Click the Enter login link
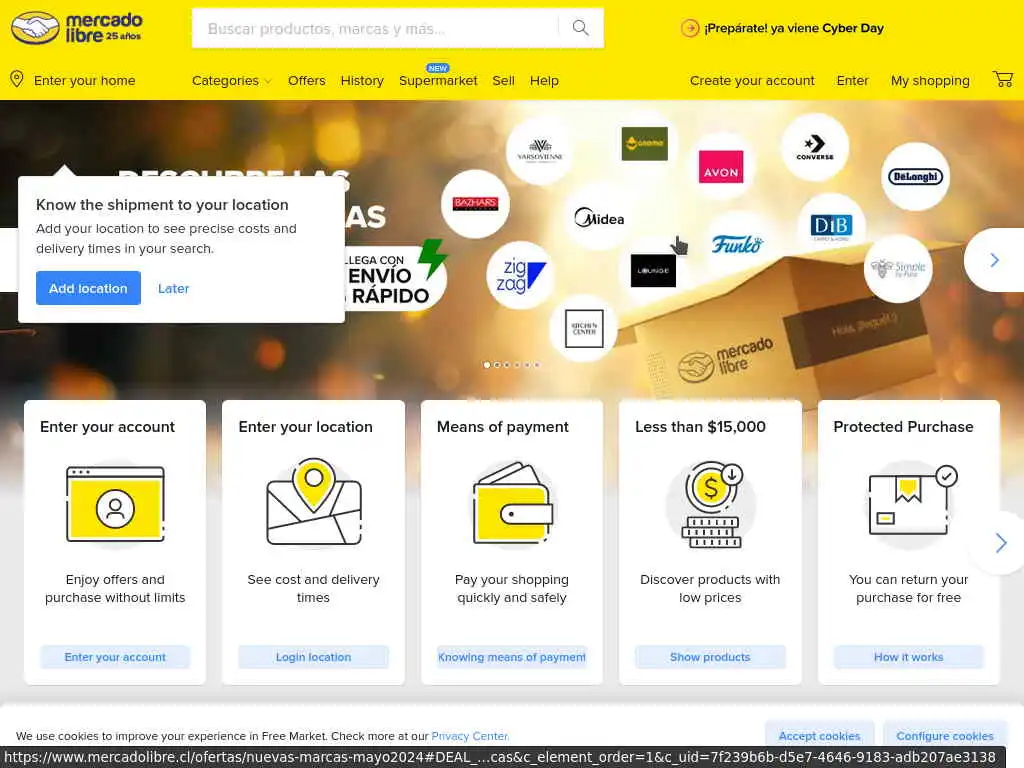Screen dimensions: 1024x768 tap(852, 80)
